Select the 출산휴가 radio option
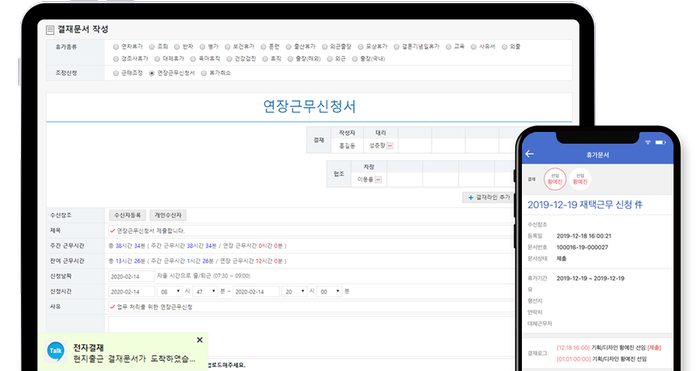Screen dimensions: 700x371 click(288, 47)
